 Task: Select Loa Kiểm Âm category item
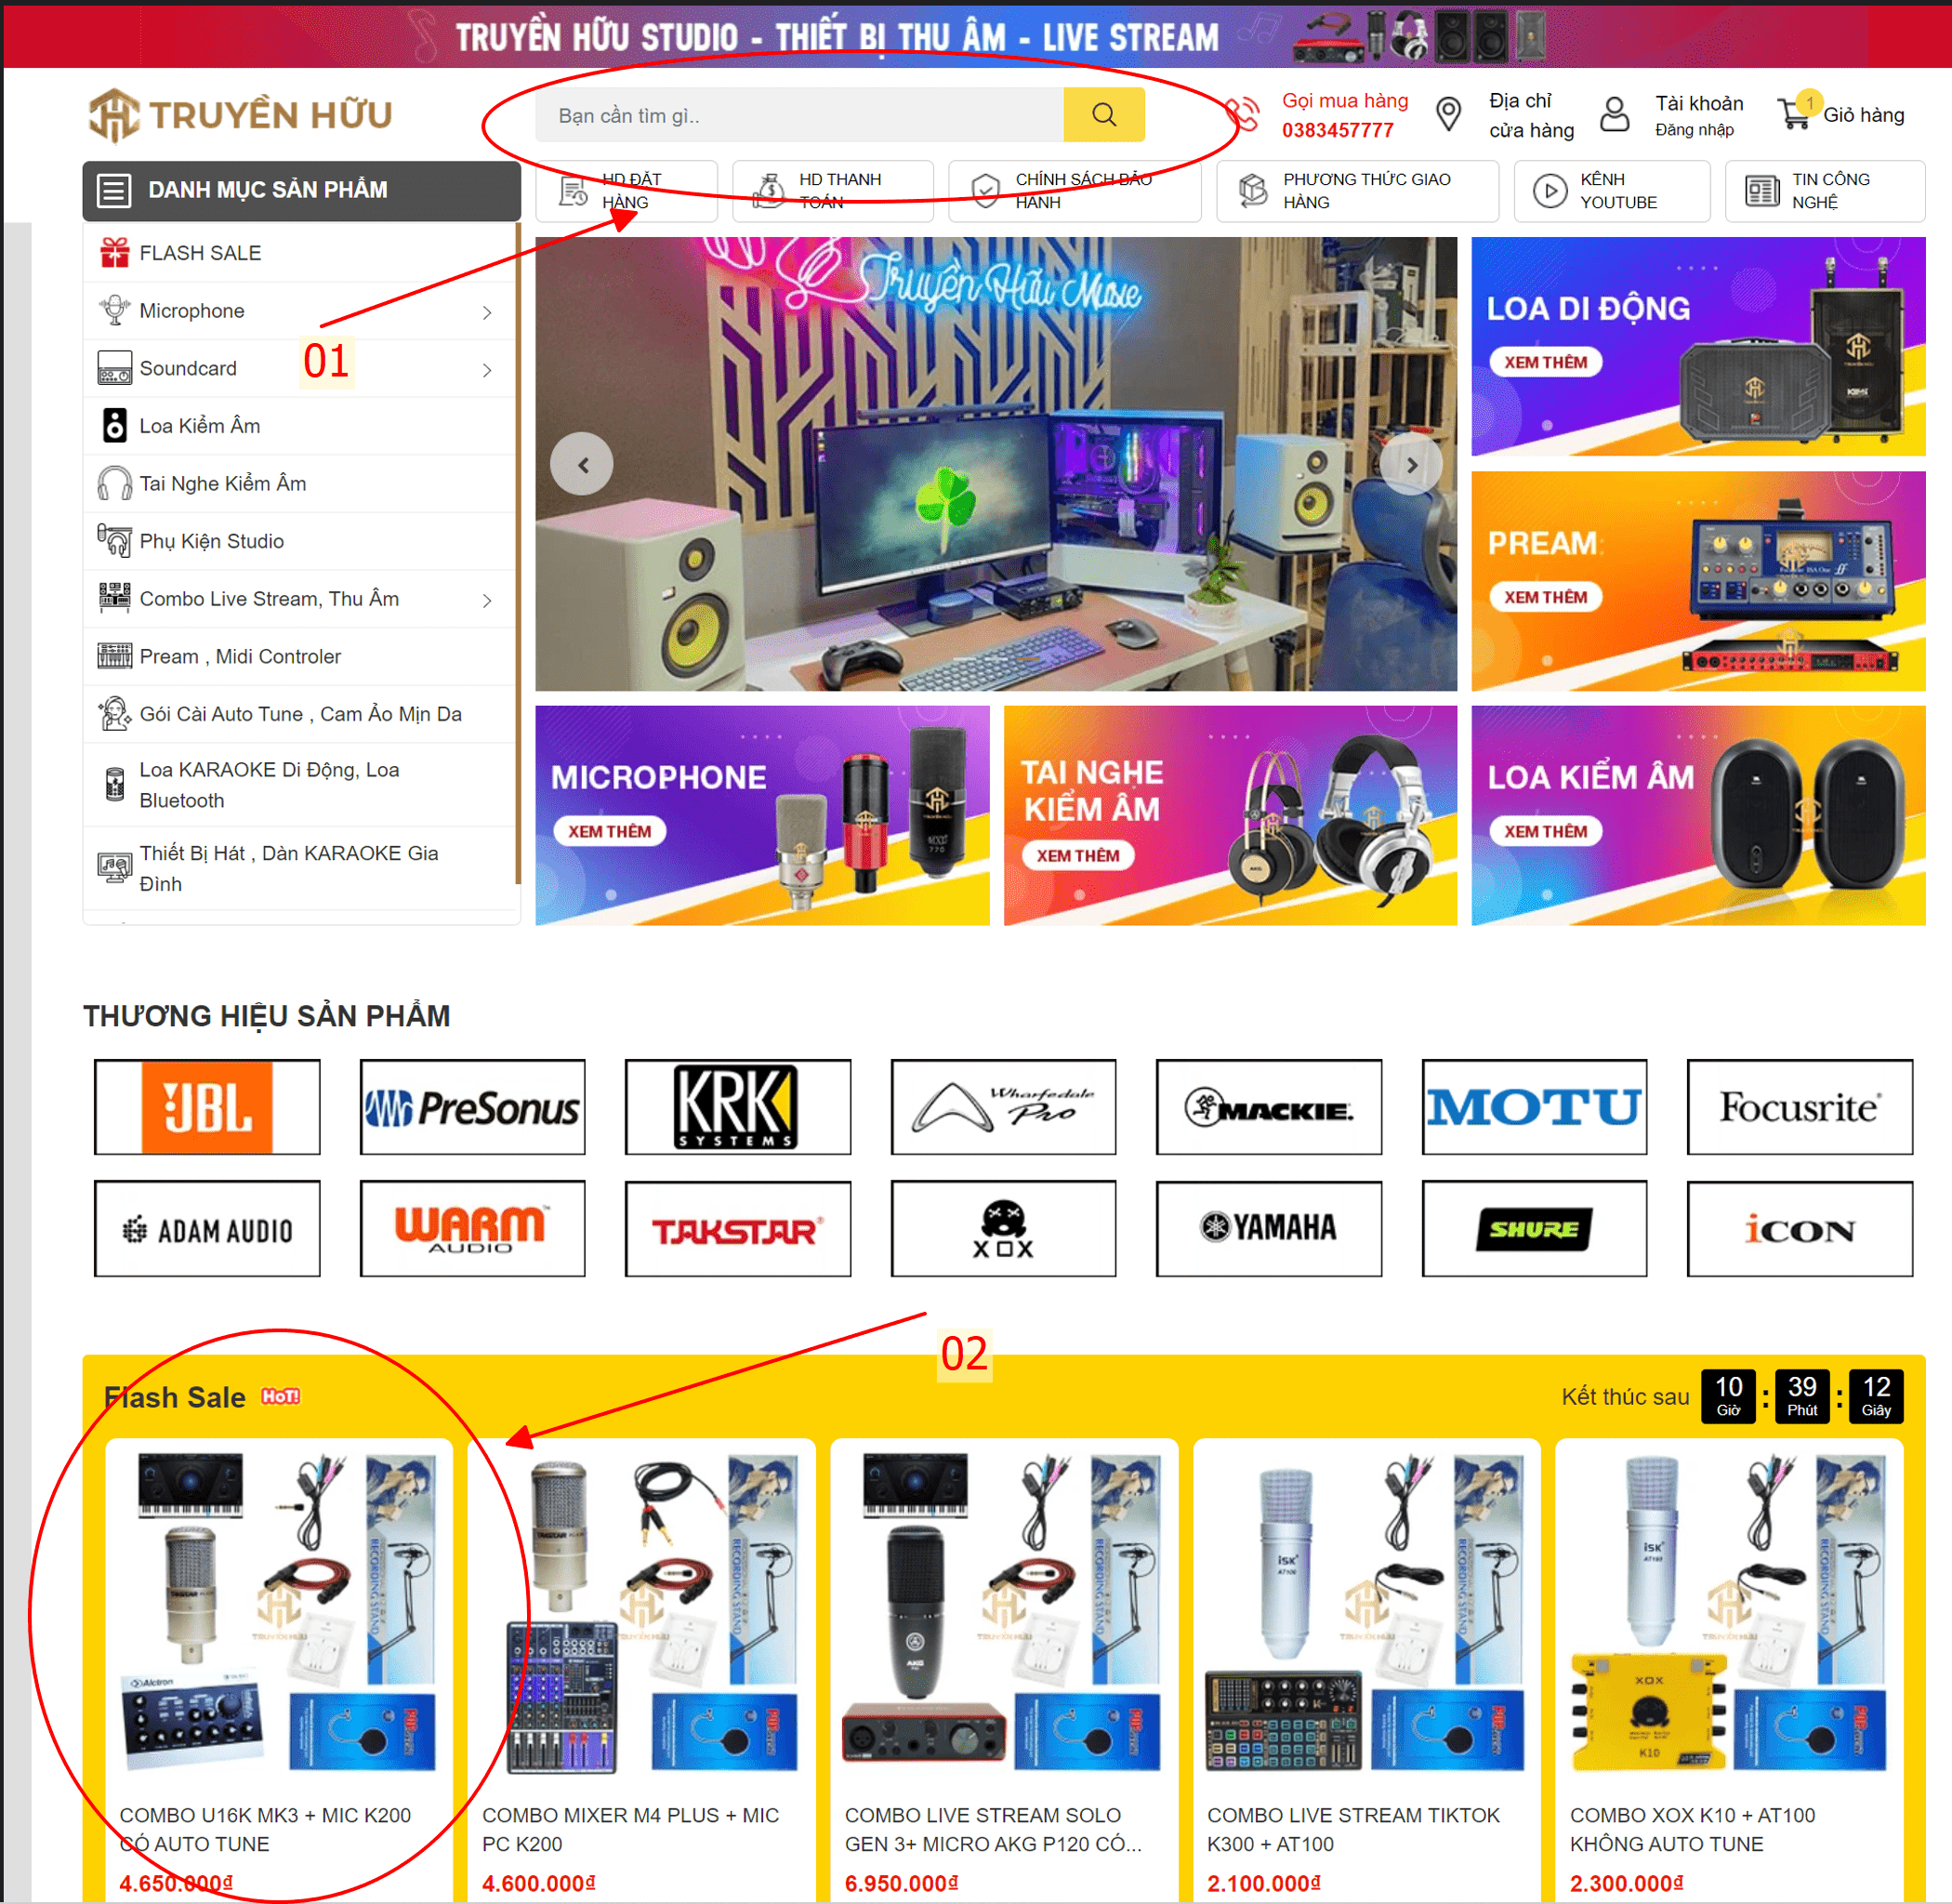tap(299, 426)
